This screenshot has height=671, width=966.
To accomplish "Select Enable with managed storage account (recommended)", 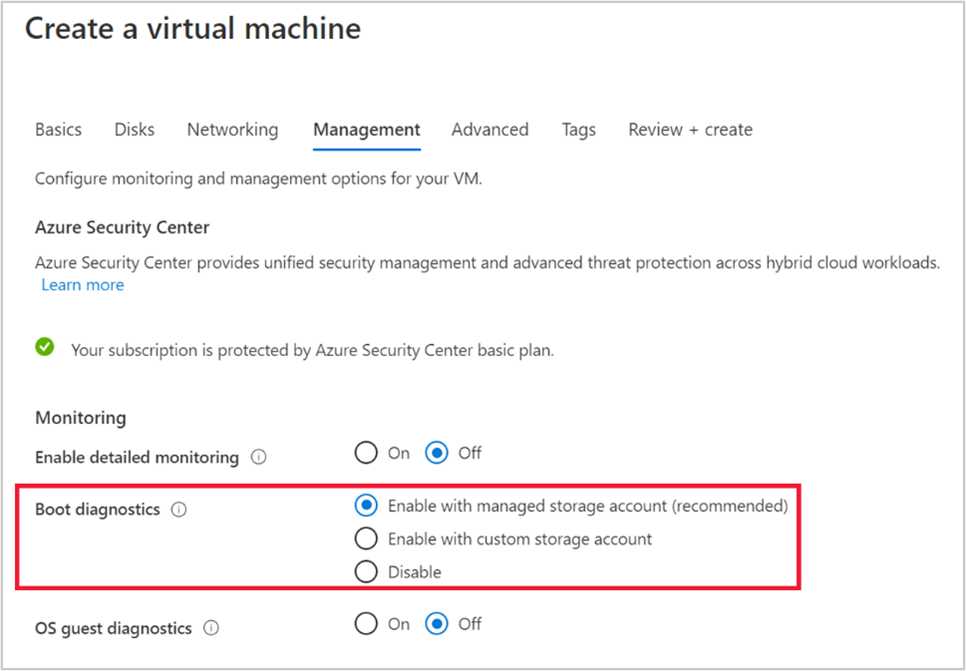I will tap(366, 505).
